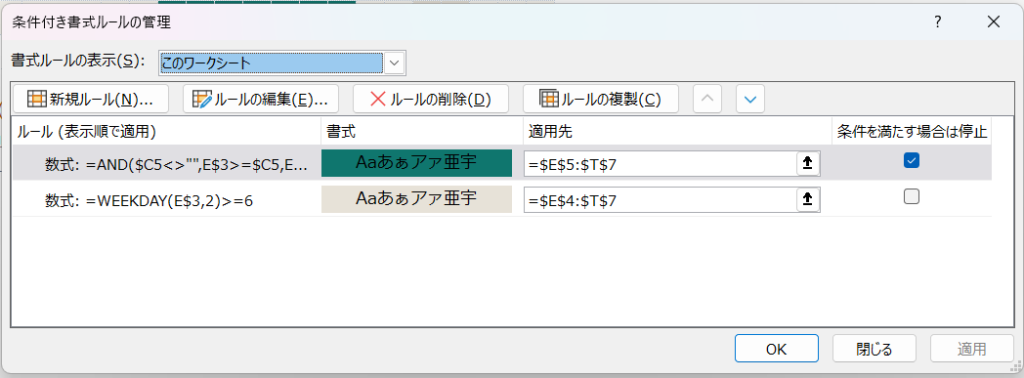Open ルールの編集(E)... dialog

pos(261,99)
